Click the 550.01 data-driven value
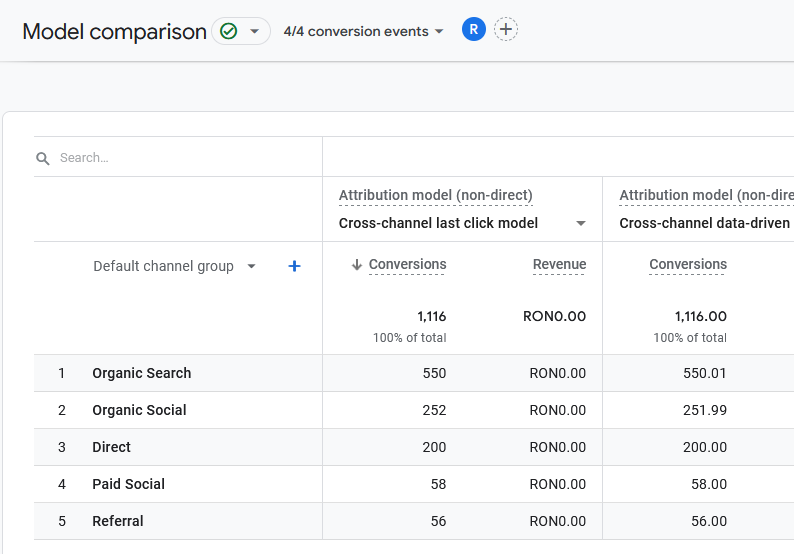794x554 pixels. pos(704,373)
